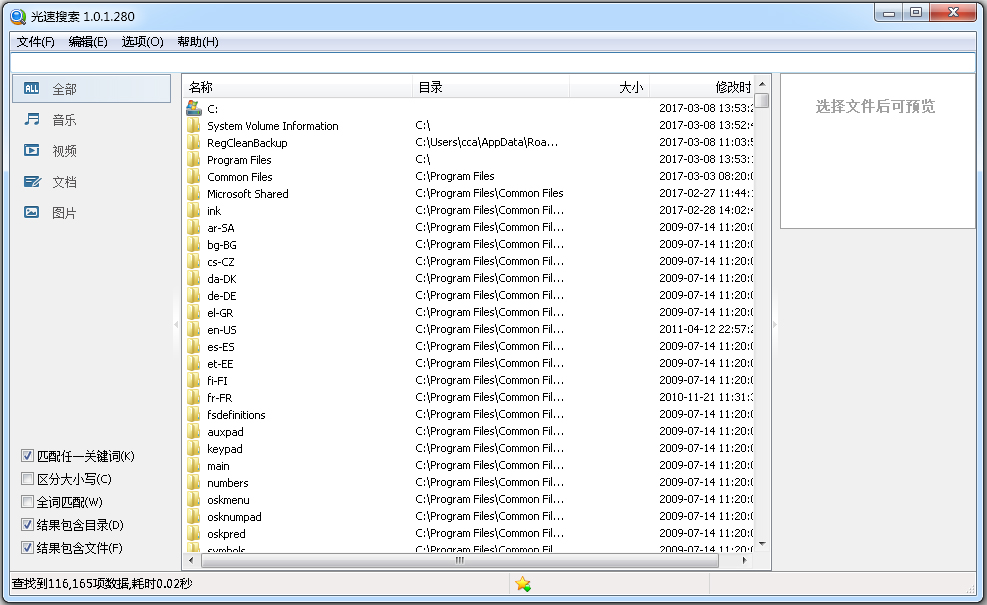Sort results by 大小 column header
987x605 pixels.
click(610, 88)
